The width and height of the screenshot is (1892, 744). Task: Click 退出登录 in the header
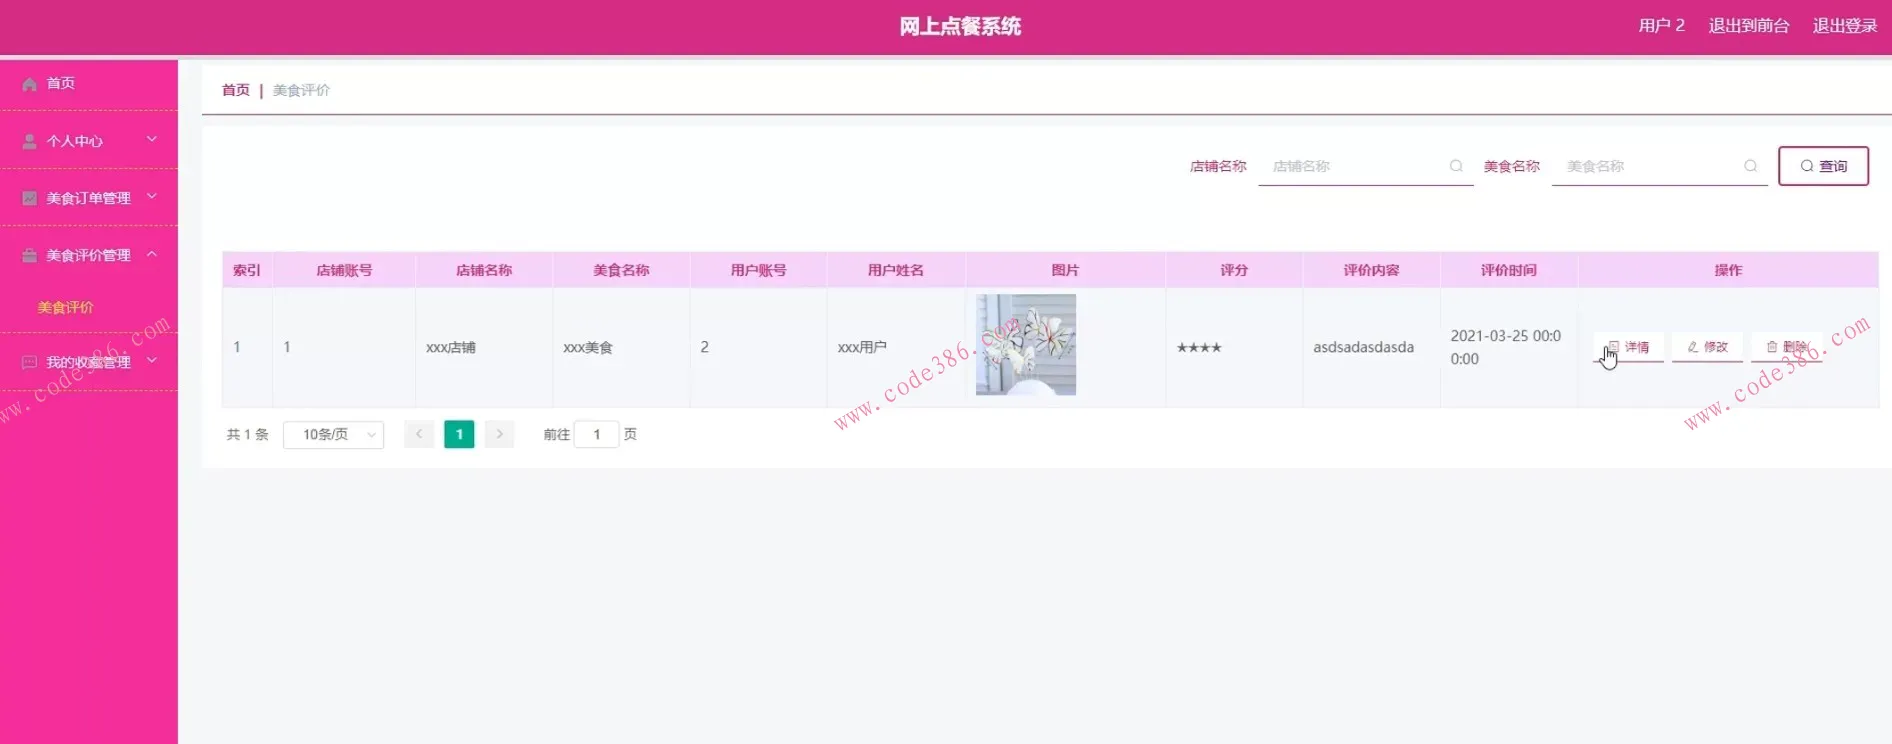click(x=1845, y=26)
